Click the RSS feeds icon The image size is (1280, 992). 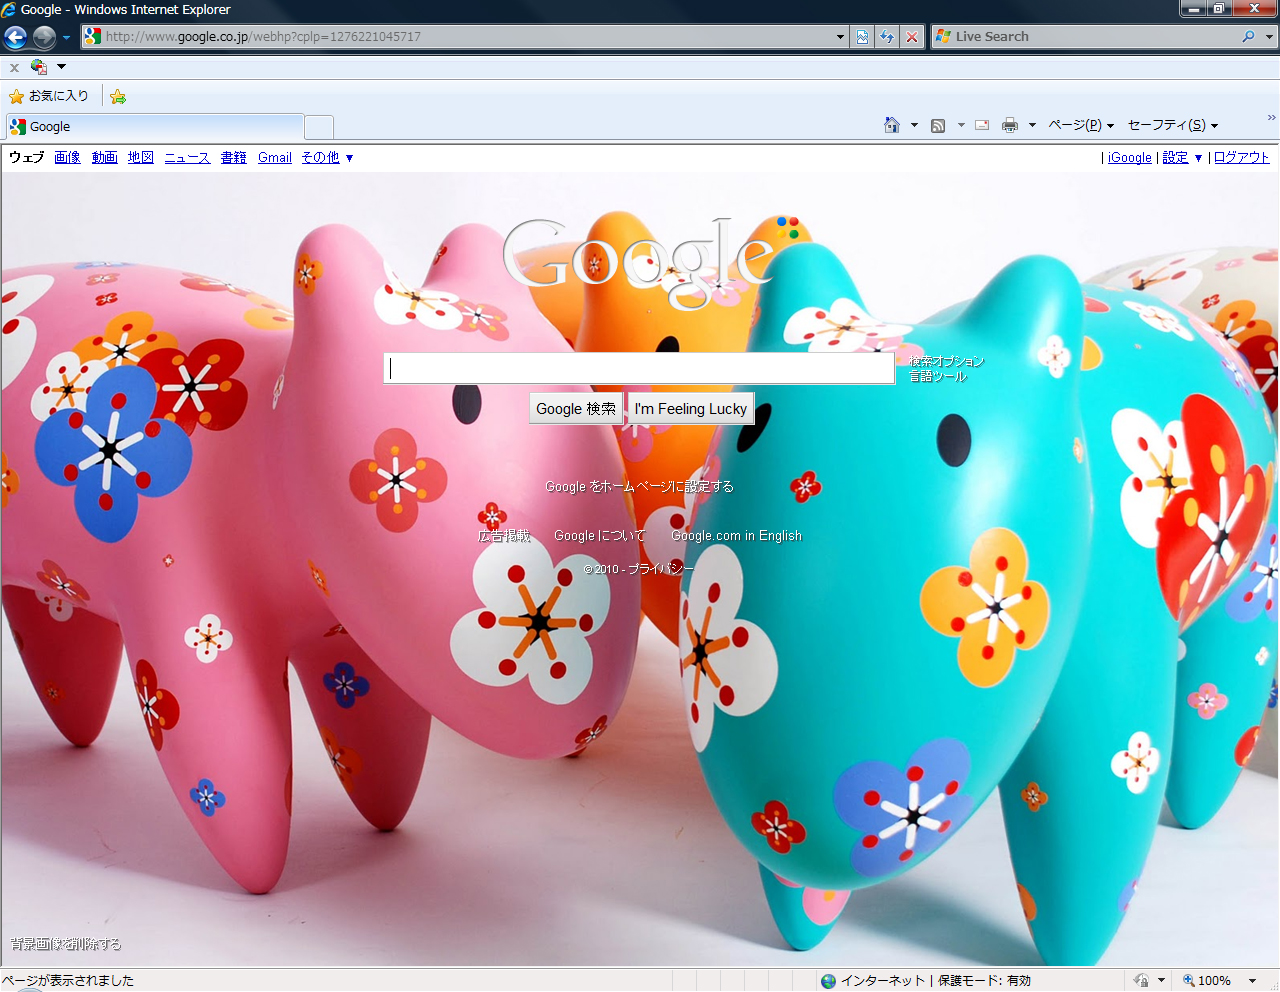pos(938,125)
